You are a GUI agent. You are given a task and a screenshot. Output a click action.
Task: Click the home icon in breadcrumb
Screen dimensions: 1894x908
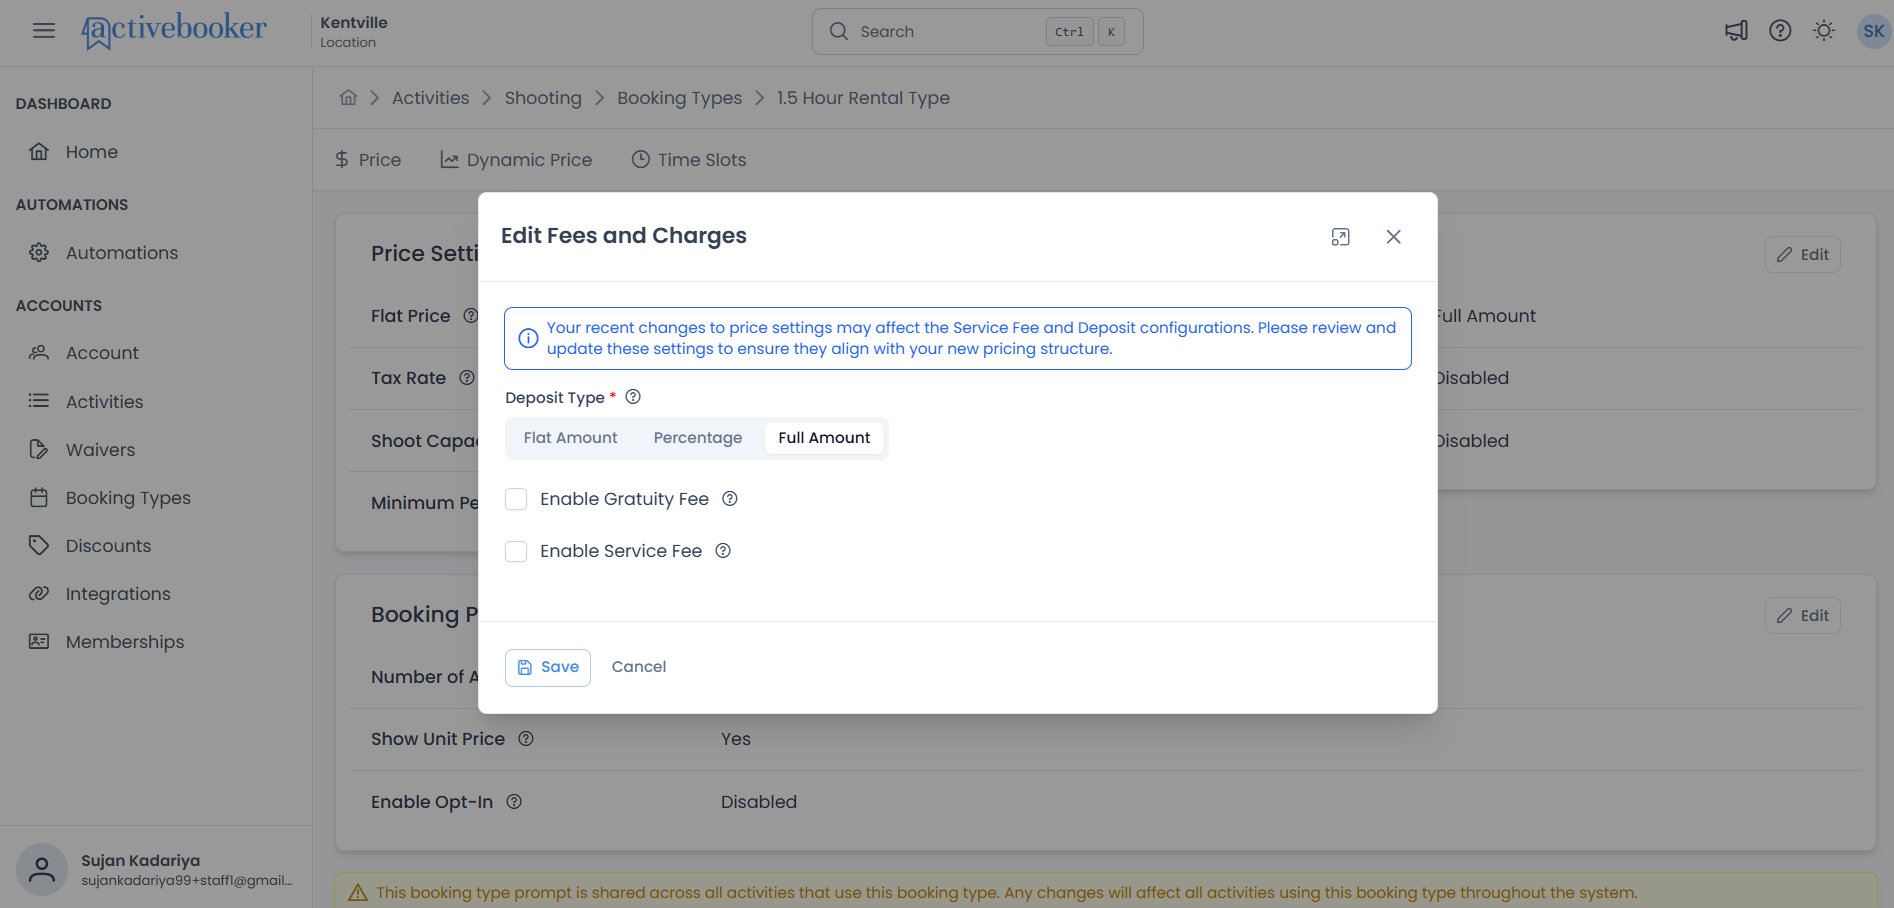point(348,98)
